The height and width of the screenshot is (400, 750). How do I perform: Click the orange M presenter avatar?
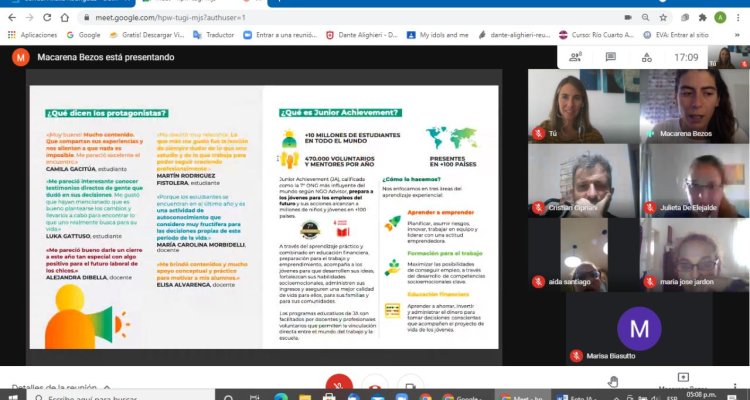(x=21, y=57)
